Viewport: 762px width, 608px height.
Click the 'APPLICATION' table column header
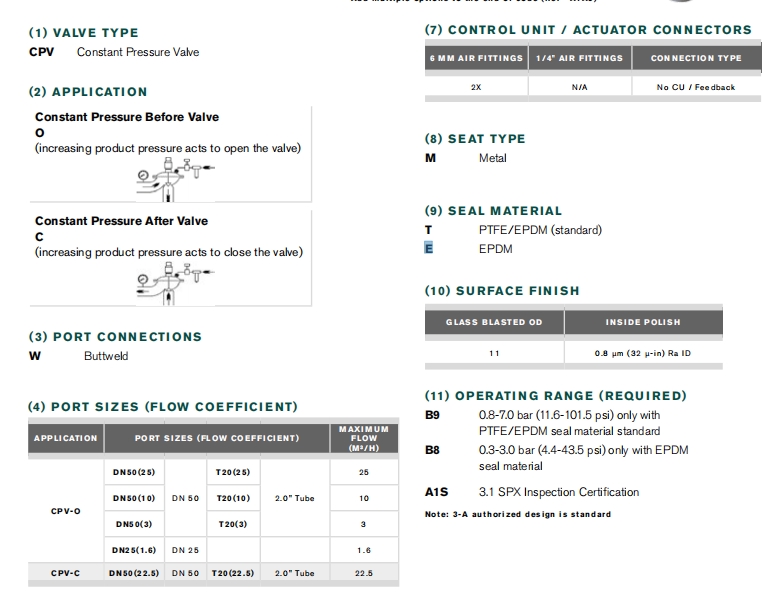tap(66, 438)
